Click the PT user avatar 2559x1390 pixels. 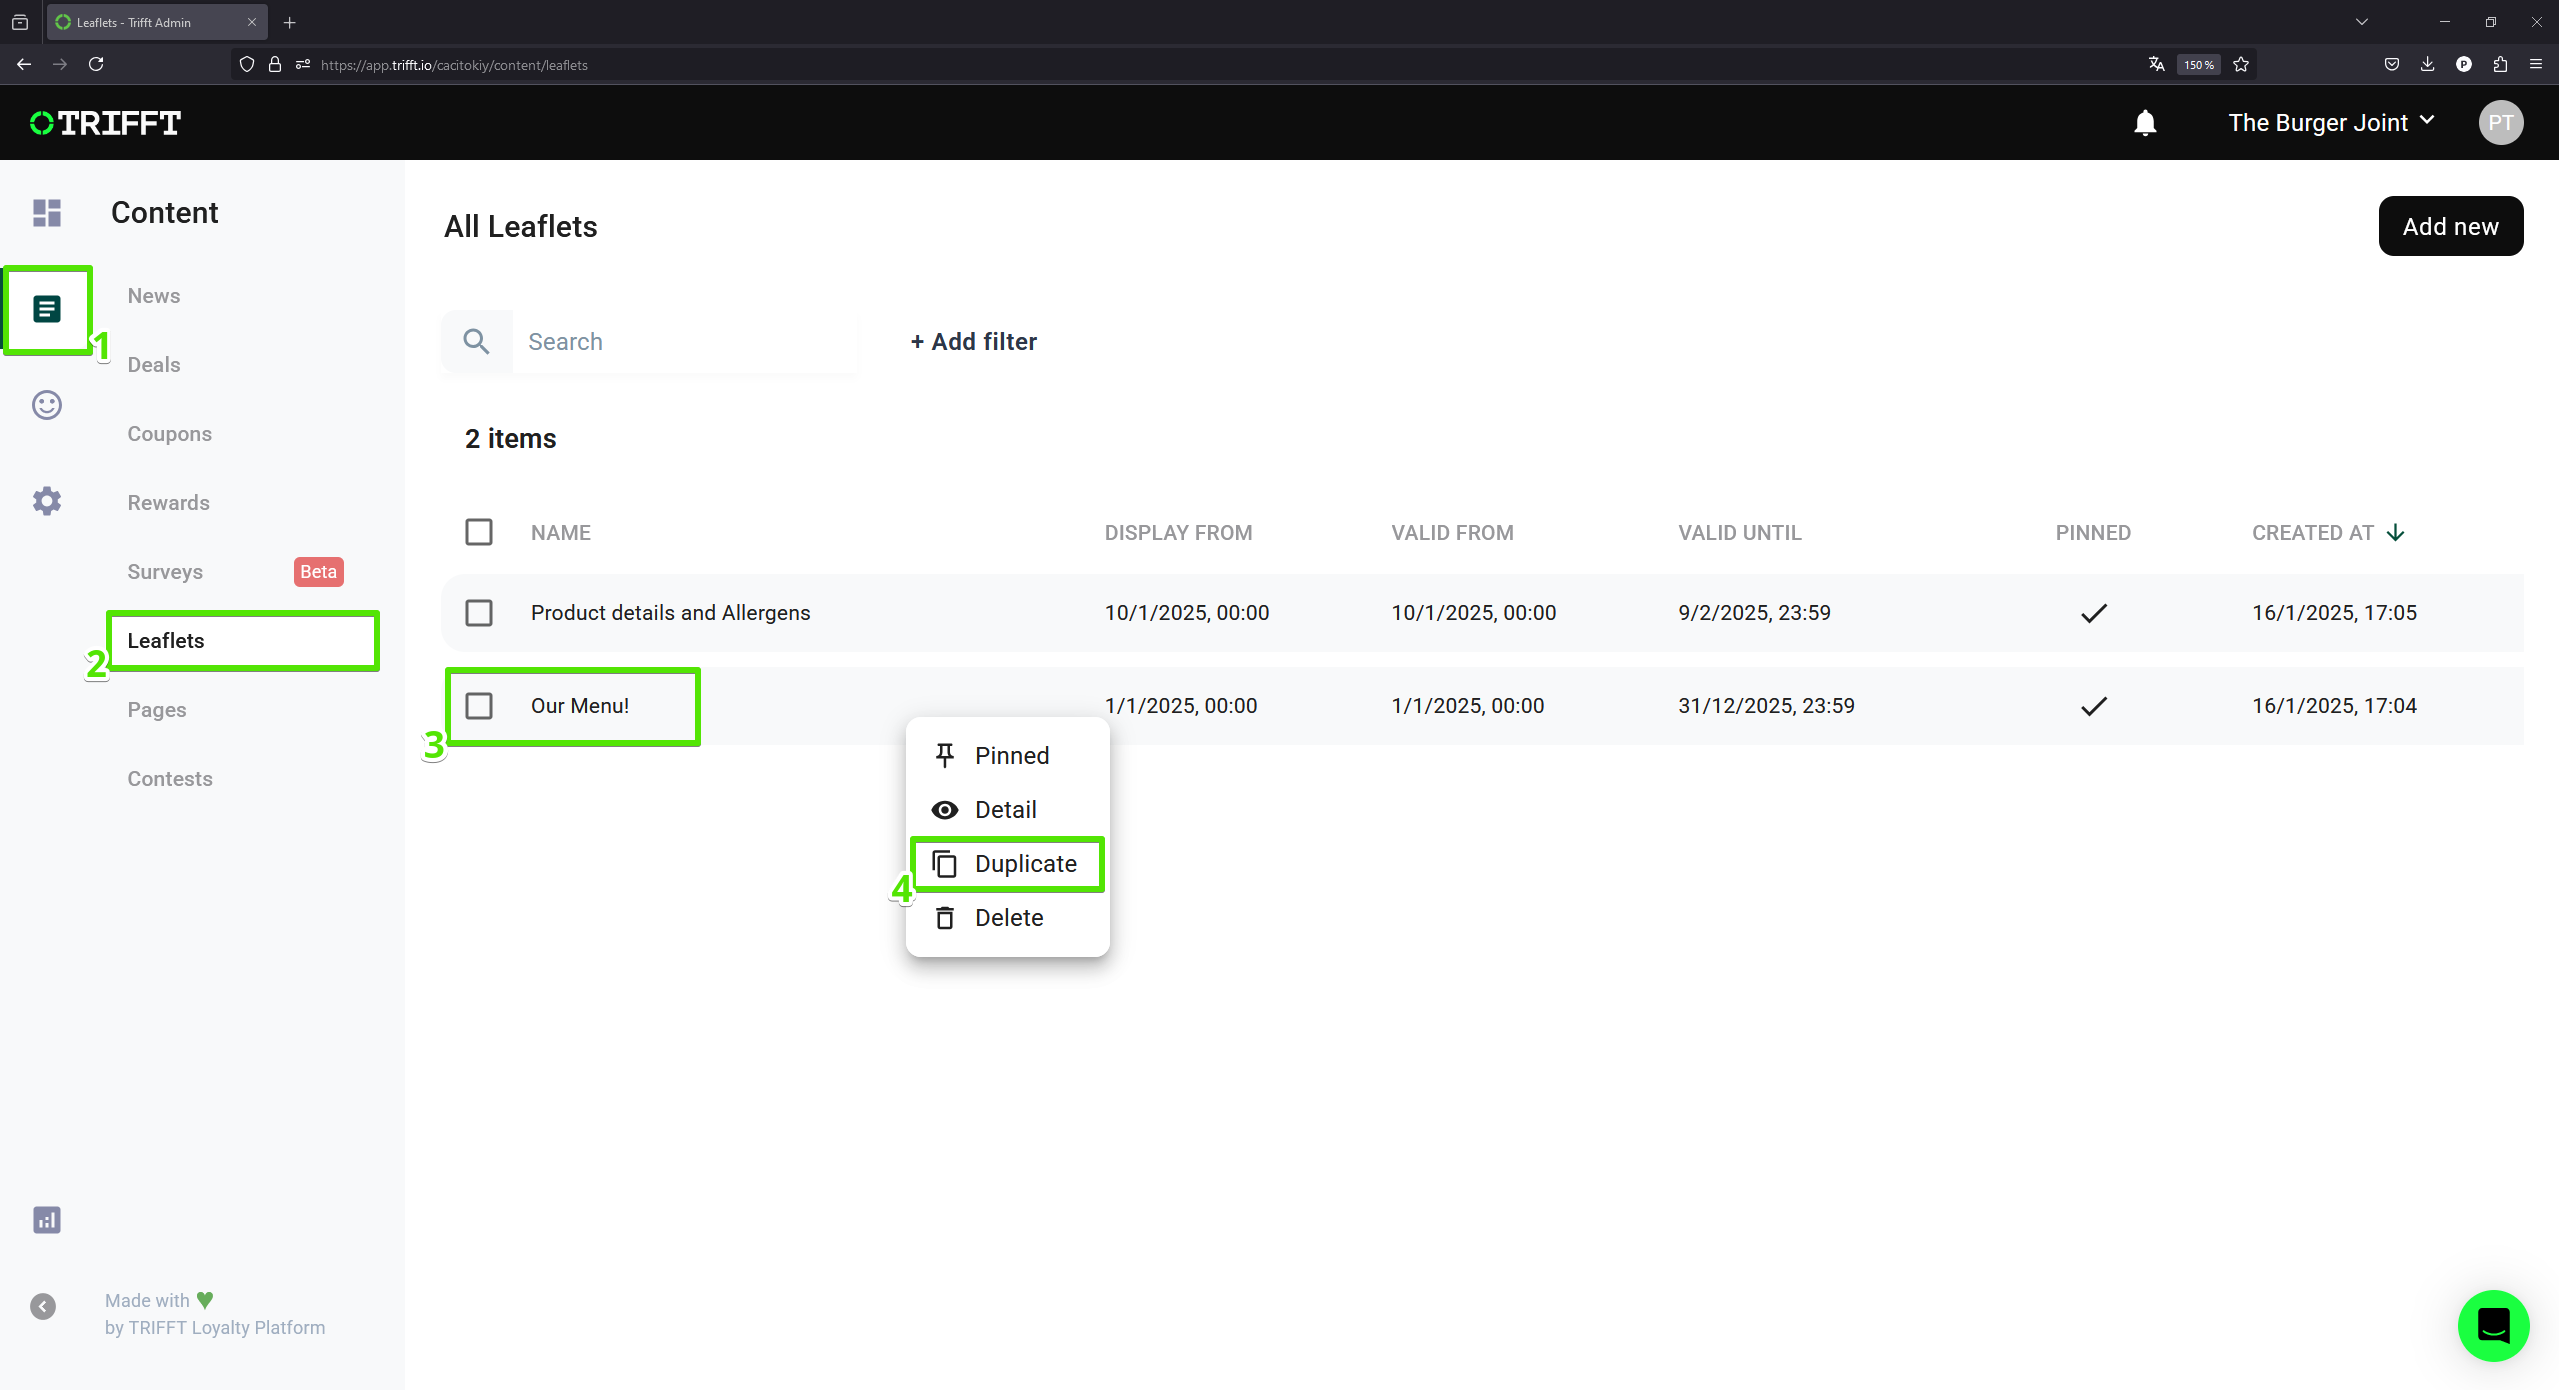point(2500,123)
